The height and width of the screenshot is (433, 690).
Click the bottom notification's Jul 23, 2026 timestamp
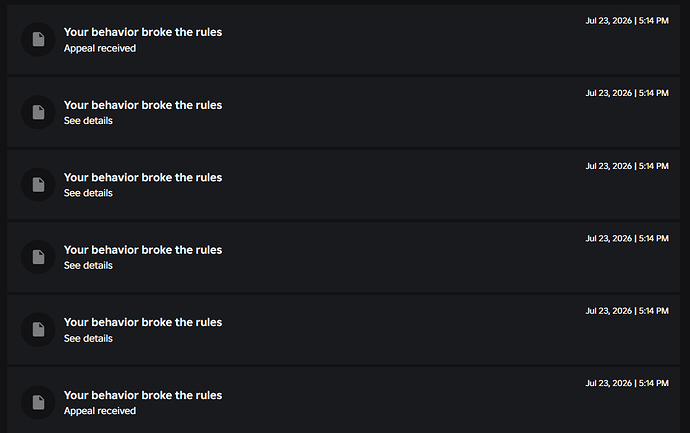[627, 383]
